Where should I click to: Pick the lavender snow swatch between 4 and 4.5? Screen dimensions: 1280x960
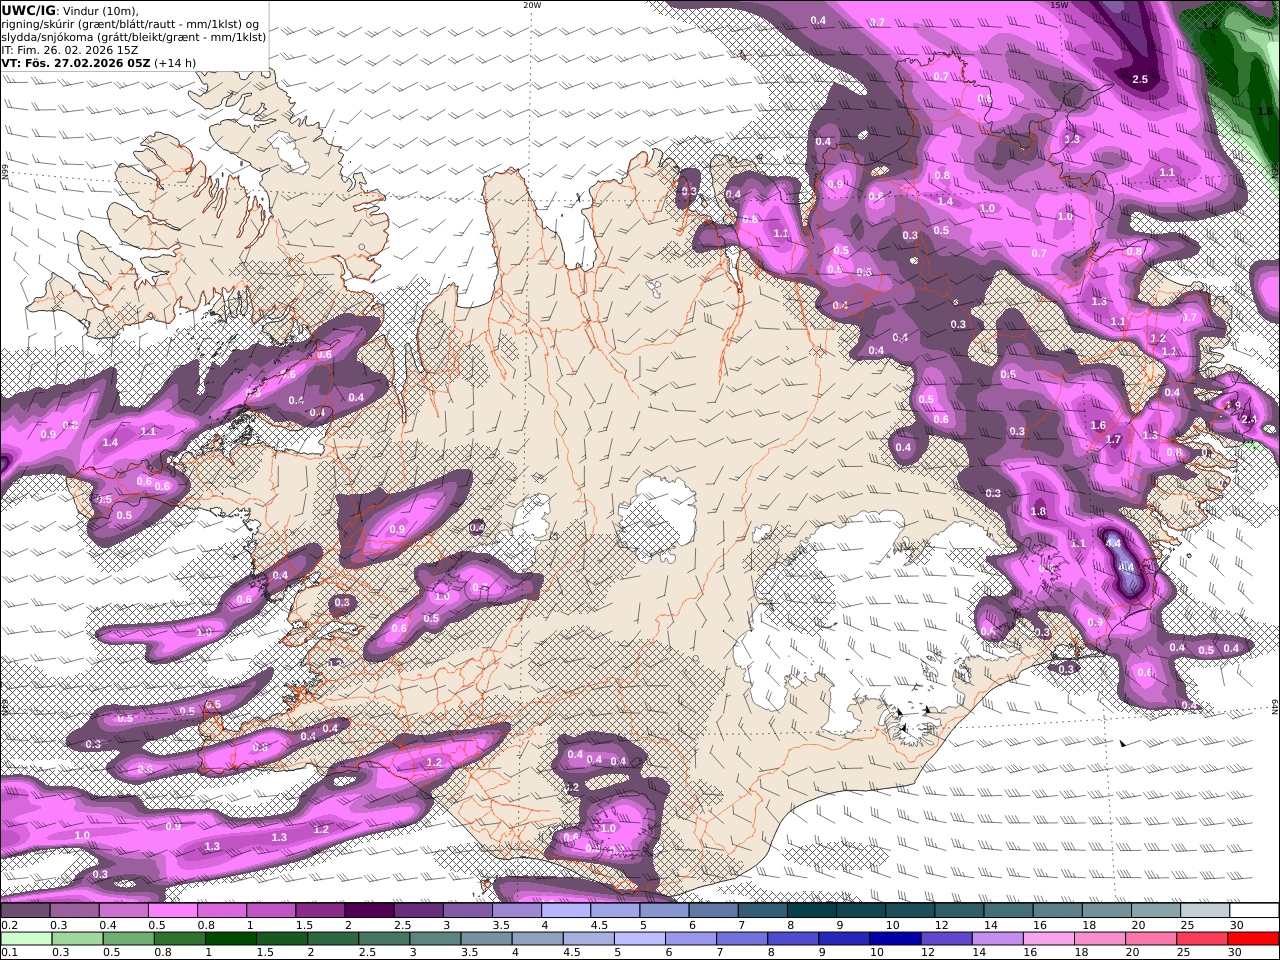click(x=566, y=910)
